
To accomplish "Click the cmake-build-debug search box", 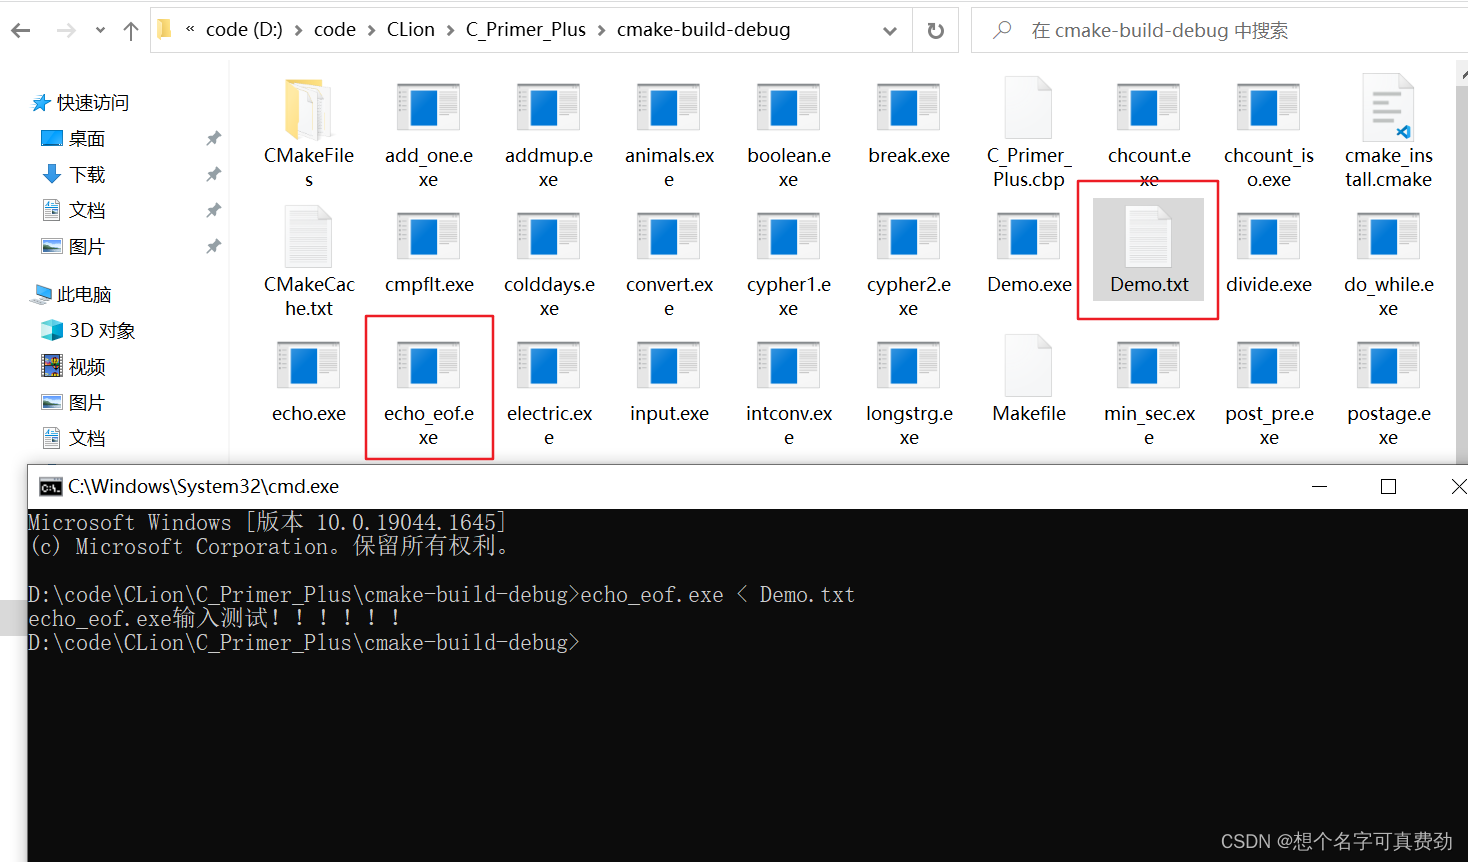I will [1220, 31].
